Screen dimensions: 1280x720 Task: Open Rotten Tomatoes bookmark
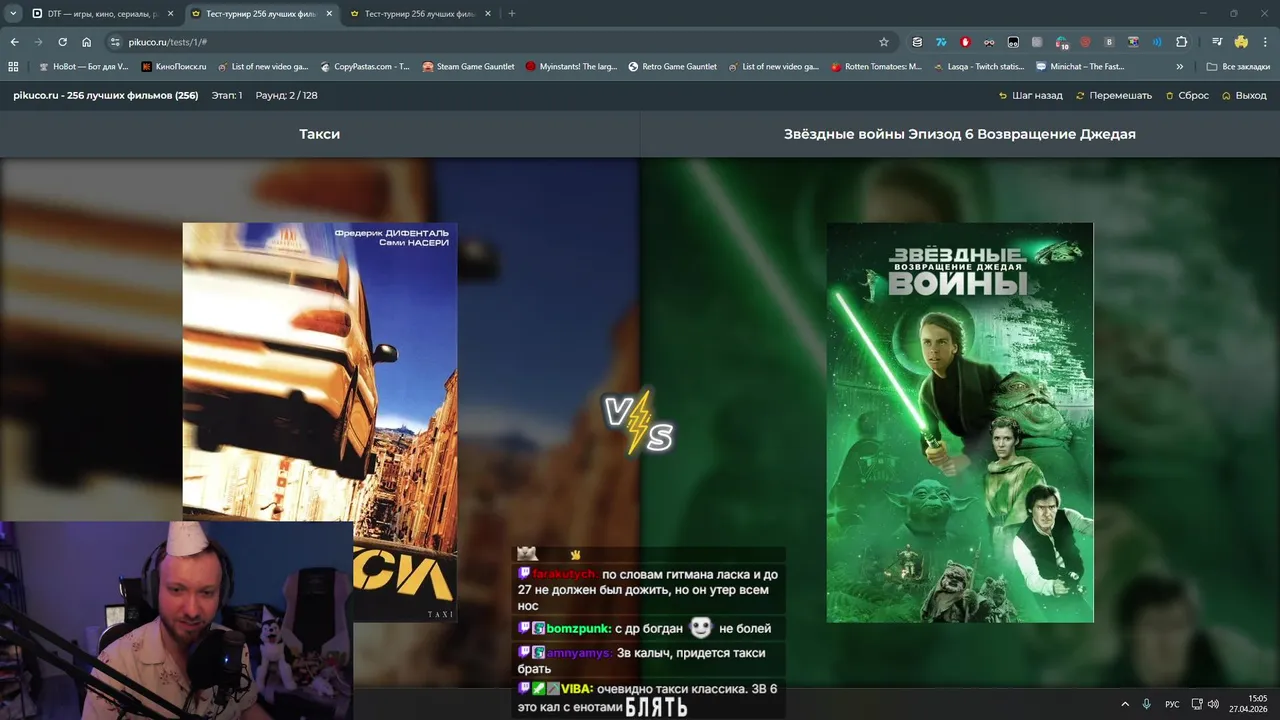876,67
